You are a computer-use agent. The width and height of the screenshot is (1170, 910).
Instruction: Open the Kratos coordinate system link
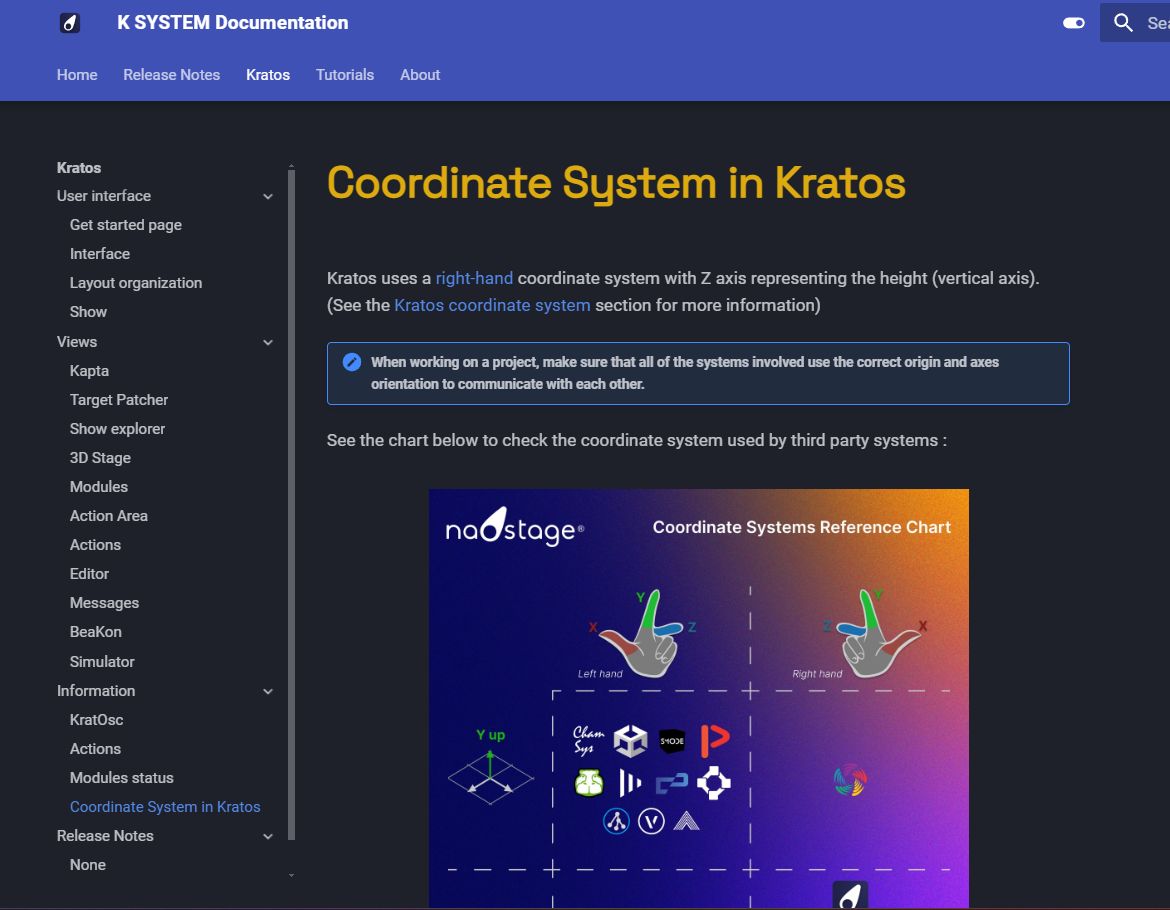pos(492,305)
